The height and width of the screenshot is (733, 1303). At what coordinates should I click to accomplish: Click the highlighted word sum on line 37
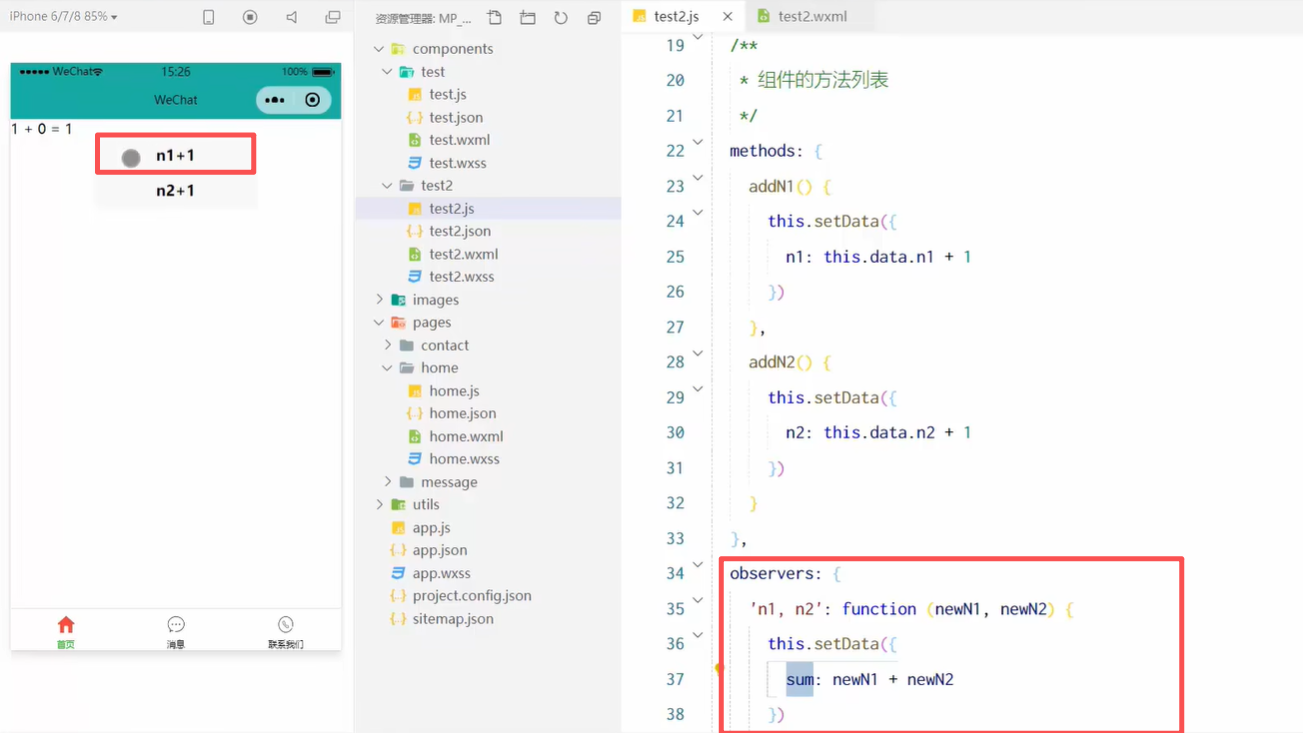[x=799, y=679]
